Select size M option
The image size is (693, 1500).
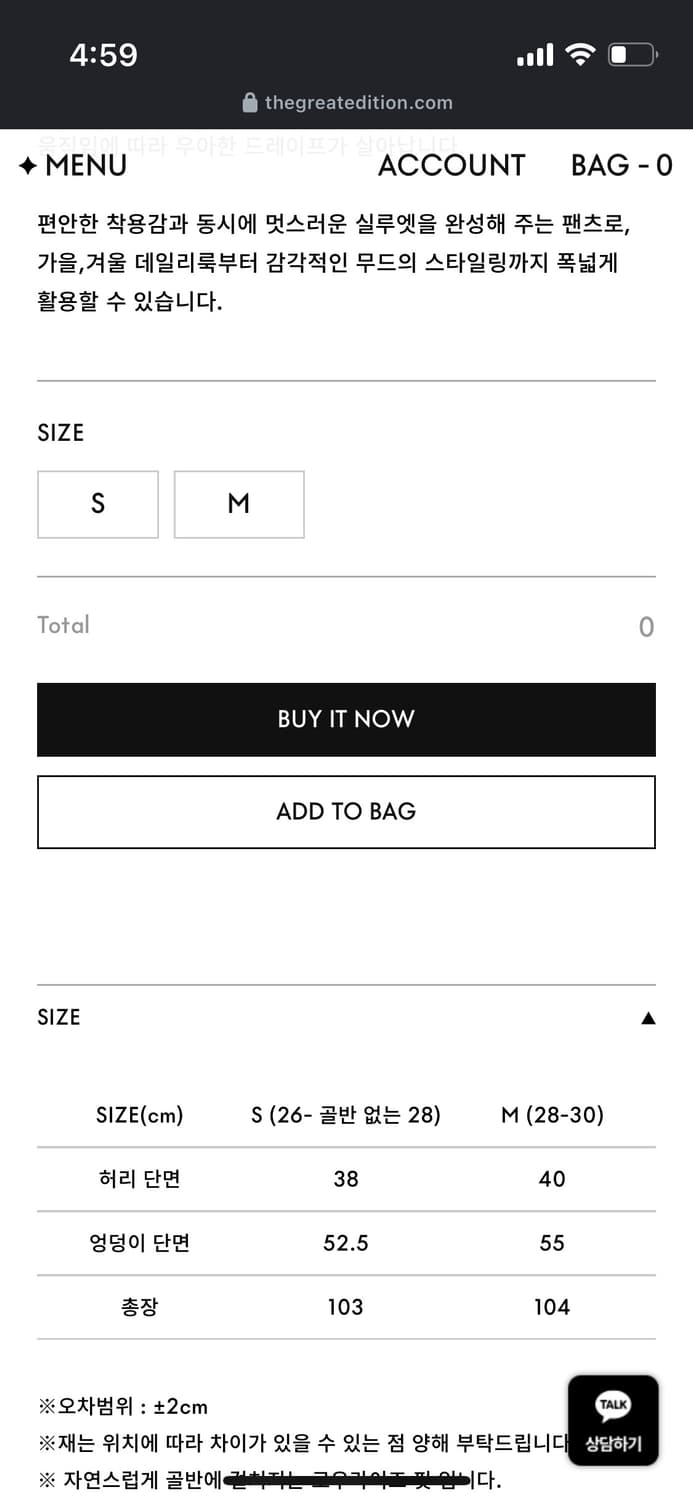(x=239, y=504)
